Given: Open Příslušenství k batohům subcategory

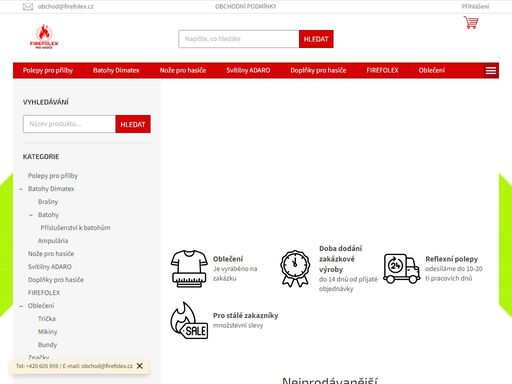Looking at the screenshot, I should (x=75, y=228).
